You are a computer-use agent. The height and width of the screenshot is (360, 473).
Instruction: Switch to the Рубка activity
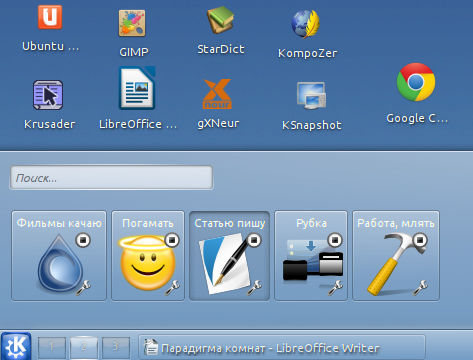pos(311,256)
